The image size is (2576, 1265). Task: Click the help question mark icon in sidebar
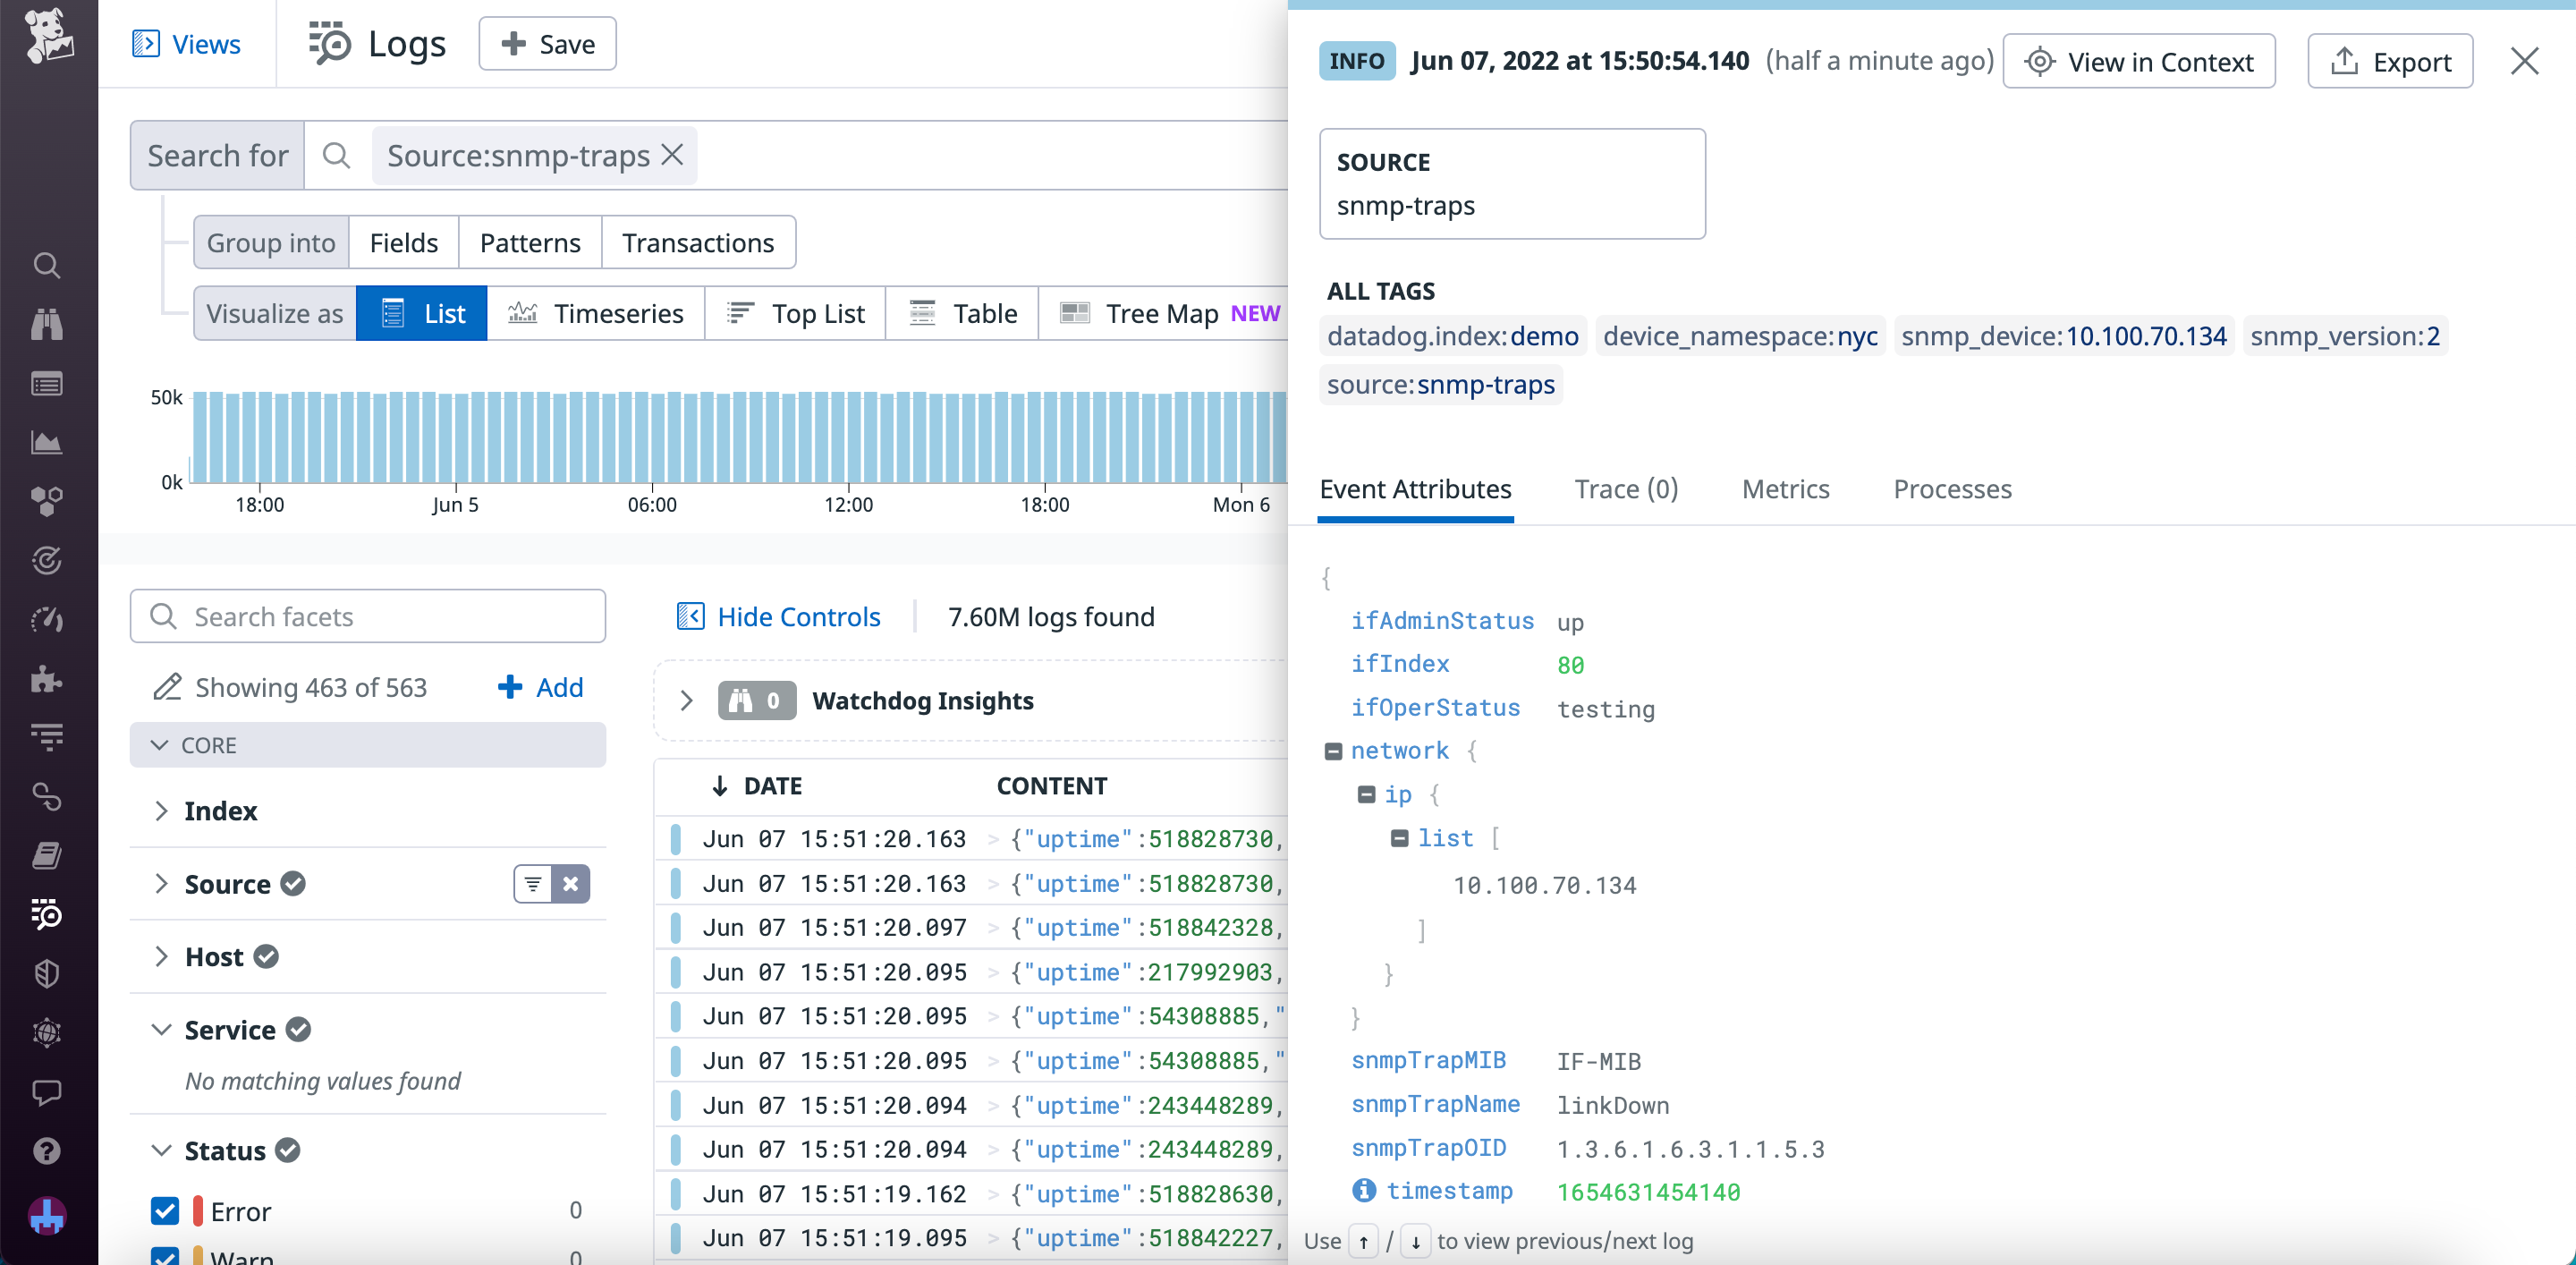47,1151
